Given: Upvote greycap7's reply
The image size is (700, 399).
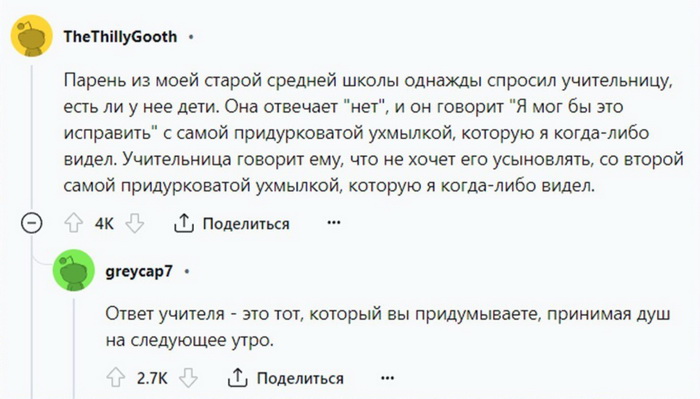Looking at the screenshot, I should pos(116,378).
